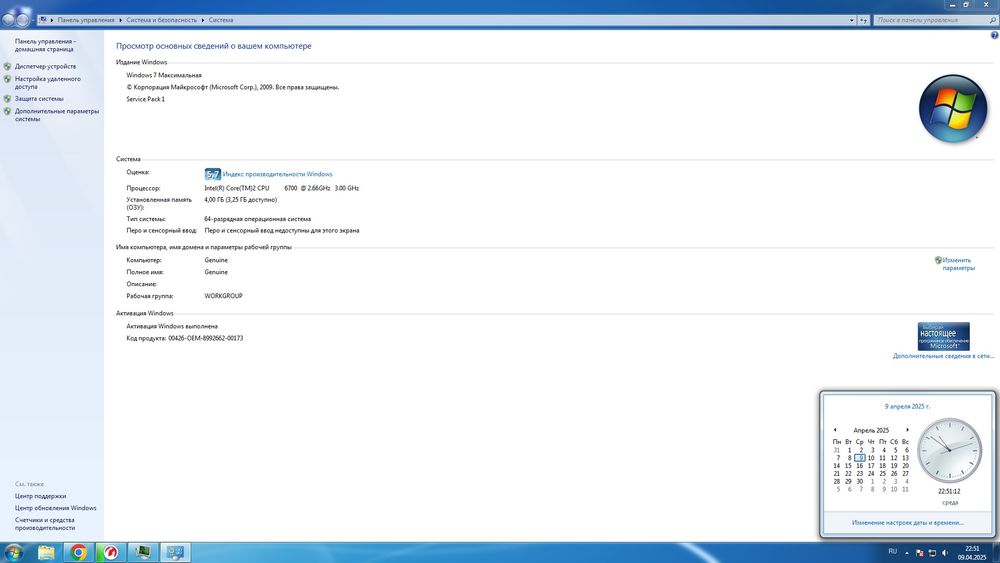Go to next month in calendar
Image resolution: width=1000 pixels, height=563 pixels.
point(908,430)
